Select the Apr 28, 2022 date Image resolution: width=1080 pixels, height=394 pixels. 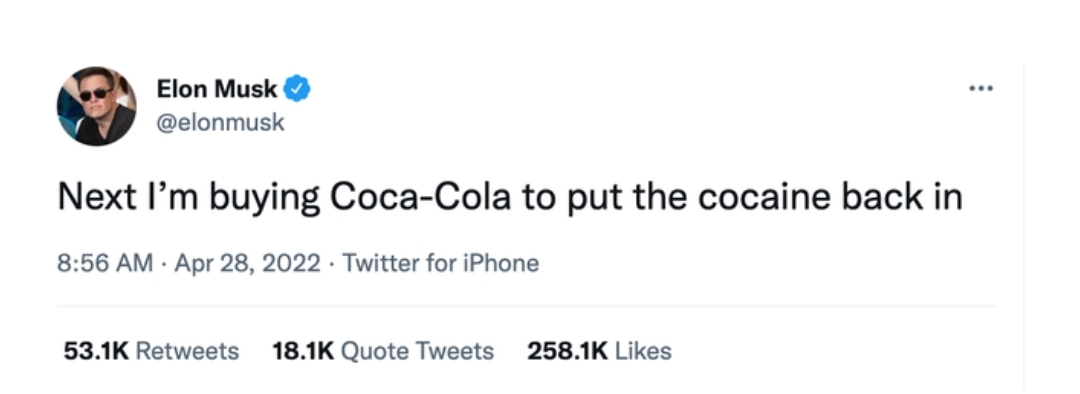click(x=247, y=263)
